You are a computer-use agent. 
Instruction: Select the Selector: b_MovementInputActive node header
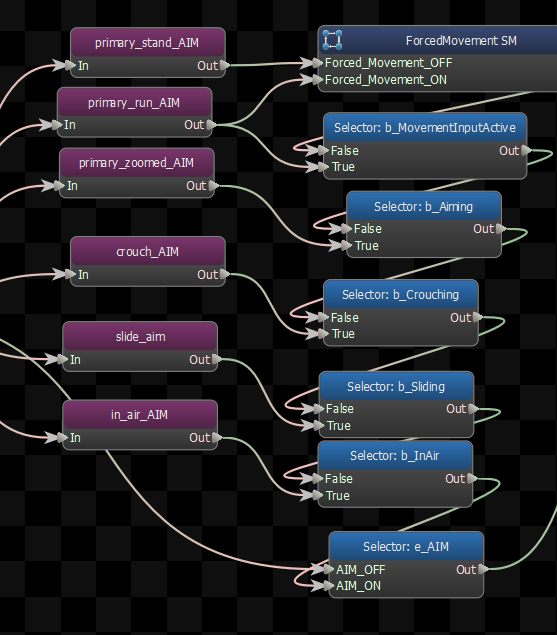pyautogui.click(x=425, y=128)
